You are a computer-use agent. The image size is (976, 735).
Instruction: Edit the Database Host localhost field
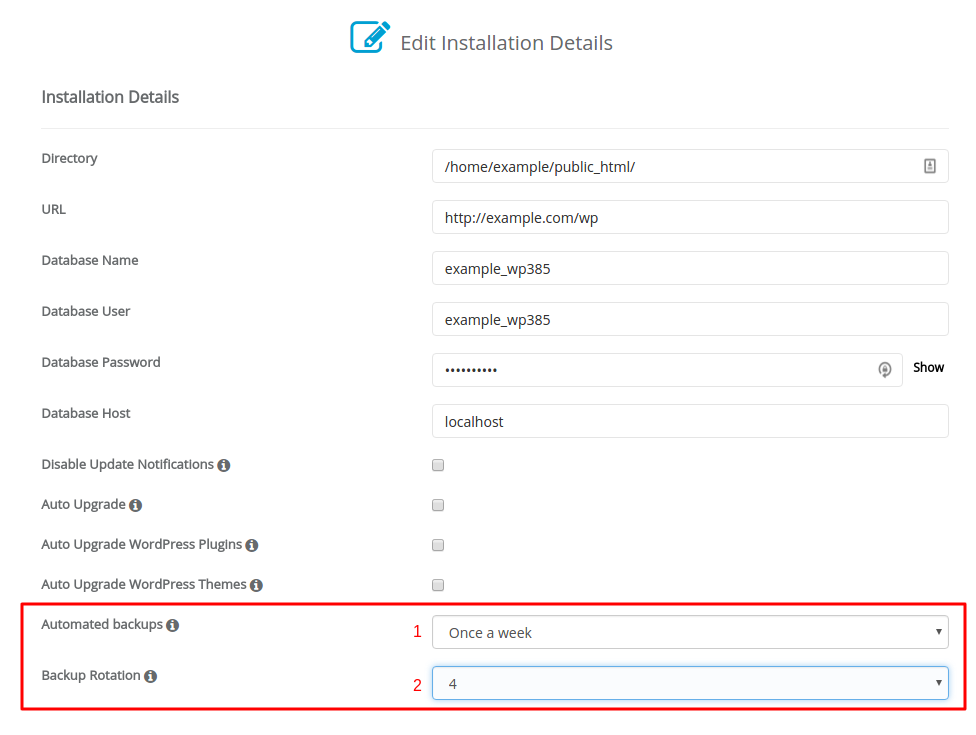click(690, 421)
